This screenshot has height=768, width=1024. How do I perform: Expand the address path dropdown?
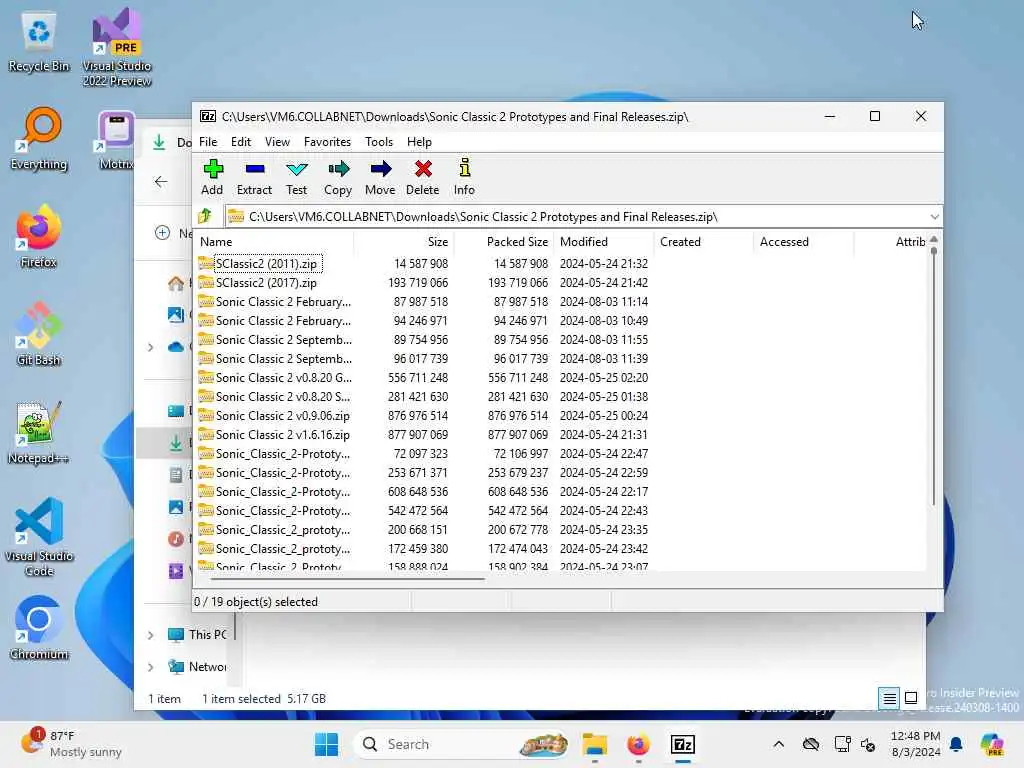pyautogui.click(x=935, y=217)
